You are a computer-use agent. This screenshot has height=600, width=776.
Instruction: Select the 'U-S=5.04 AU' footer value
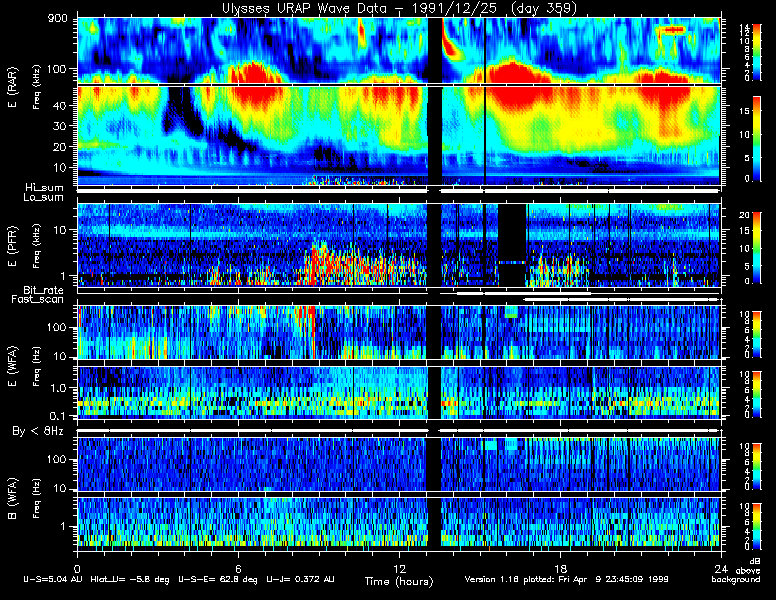tap(53, 579)
